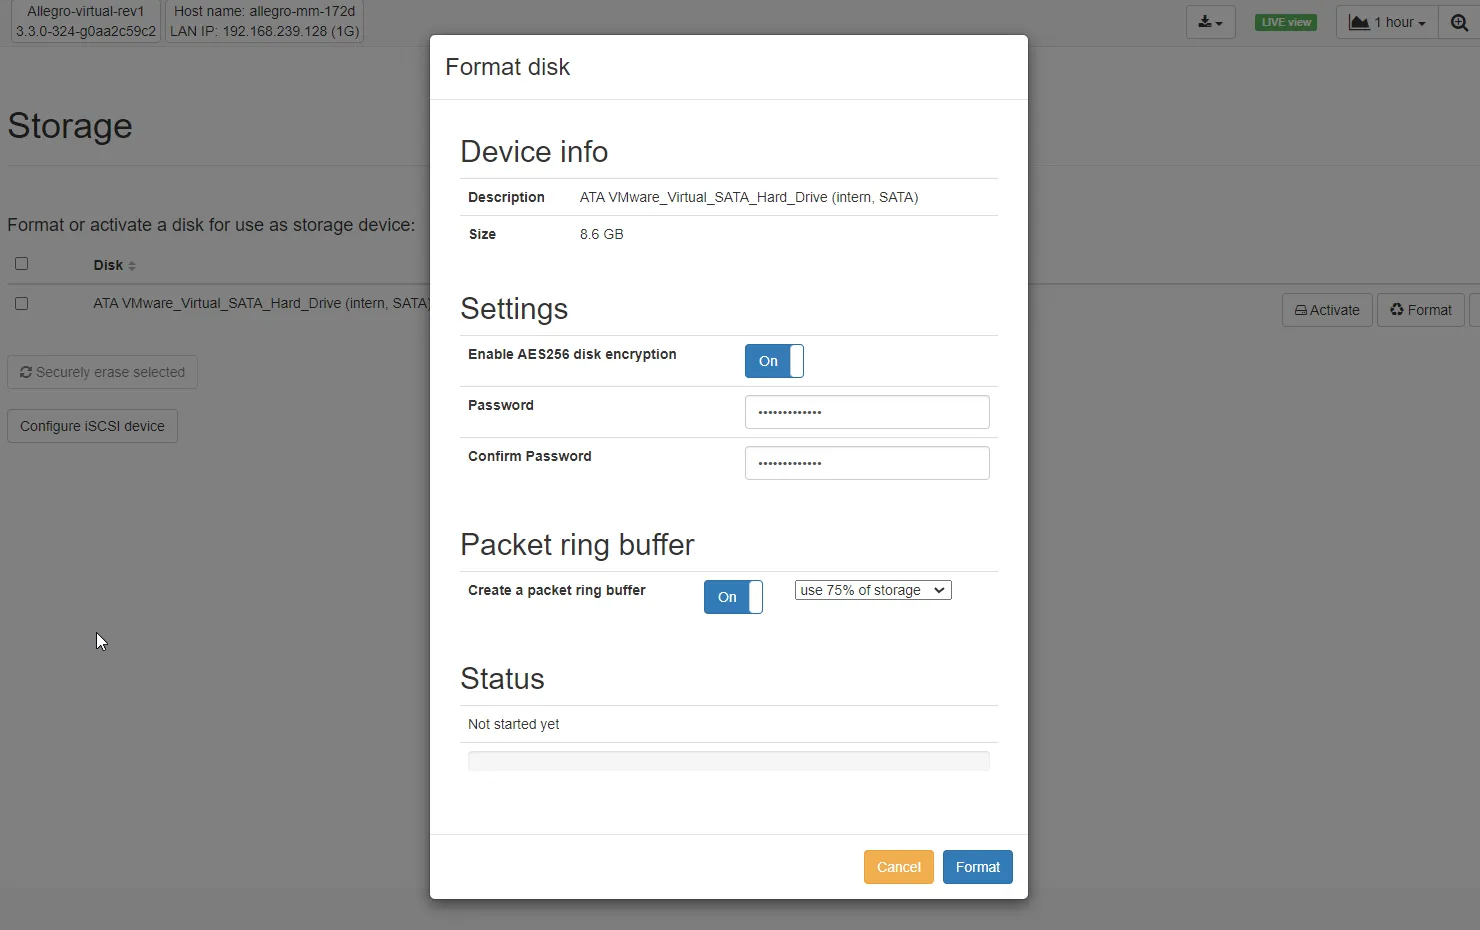
Task: Cancel the Format disk dialog
Action: click(898, 867)
